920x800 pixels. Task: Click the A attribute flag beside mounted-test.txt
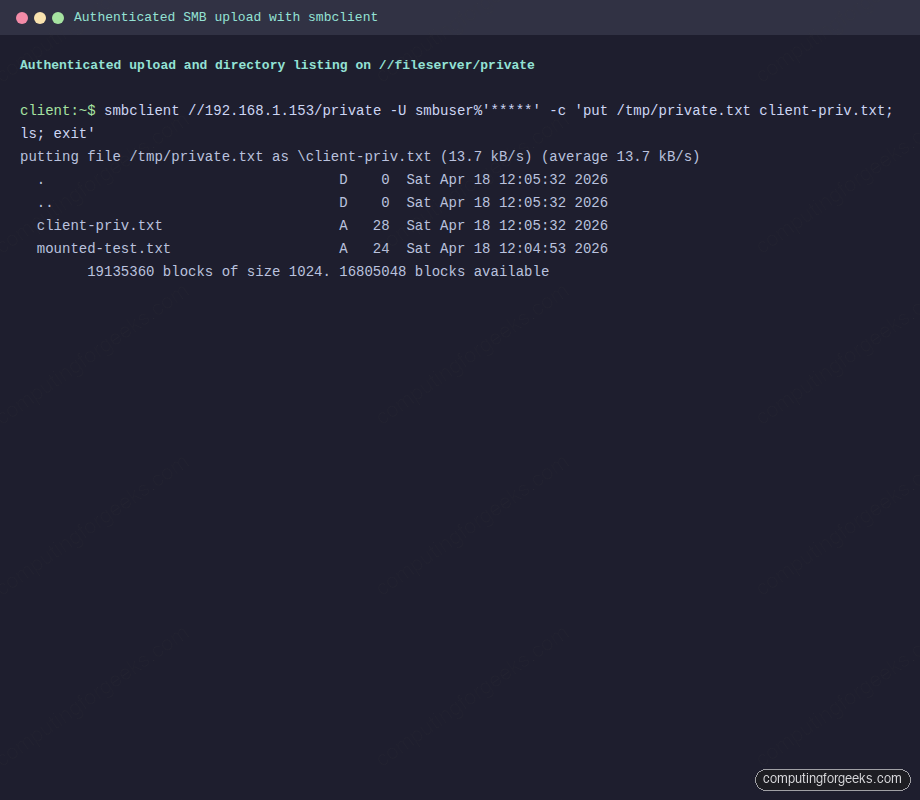(343, 248)
